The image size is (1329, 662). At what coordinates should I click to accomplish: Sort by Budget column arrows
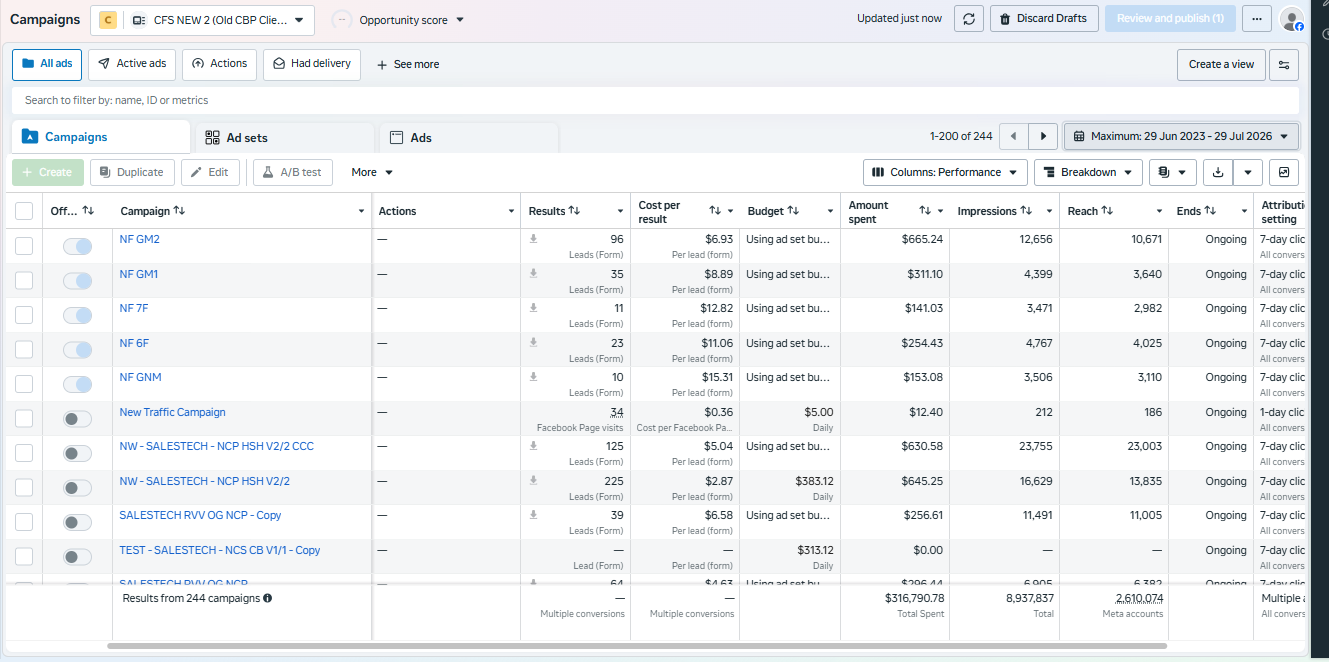pos(793,211)
